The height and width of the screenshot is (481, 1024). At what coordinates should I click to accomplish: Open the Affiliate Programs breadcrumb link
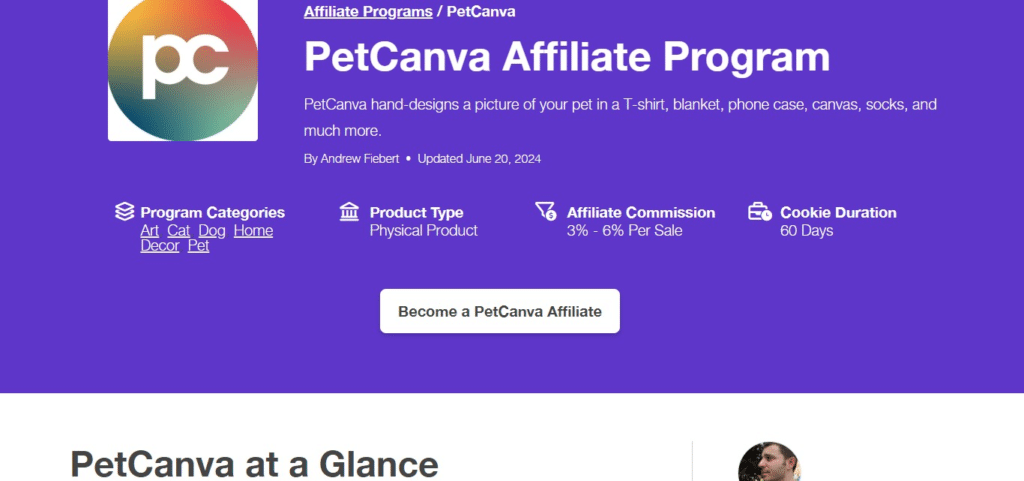pyautogui.click(x=368, y=12)
